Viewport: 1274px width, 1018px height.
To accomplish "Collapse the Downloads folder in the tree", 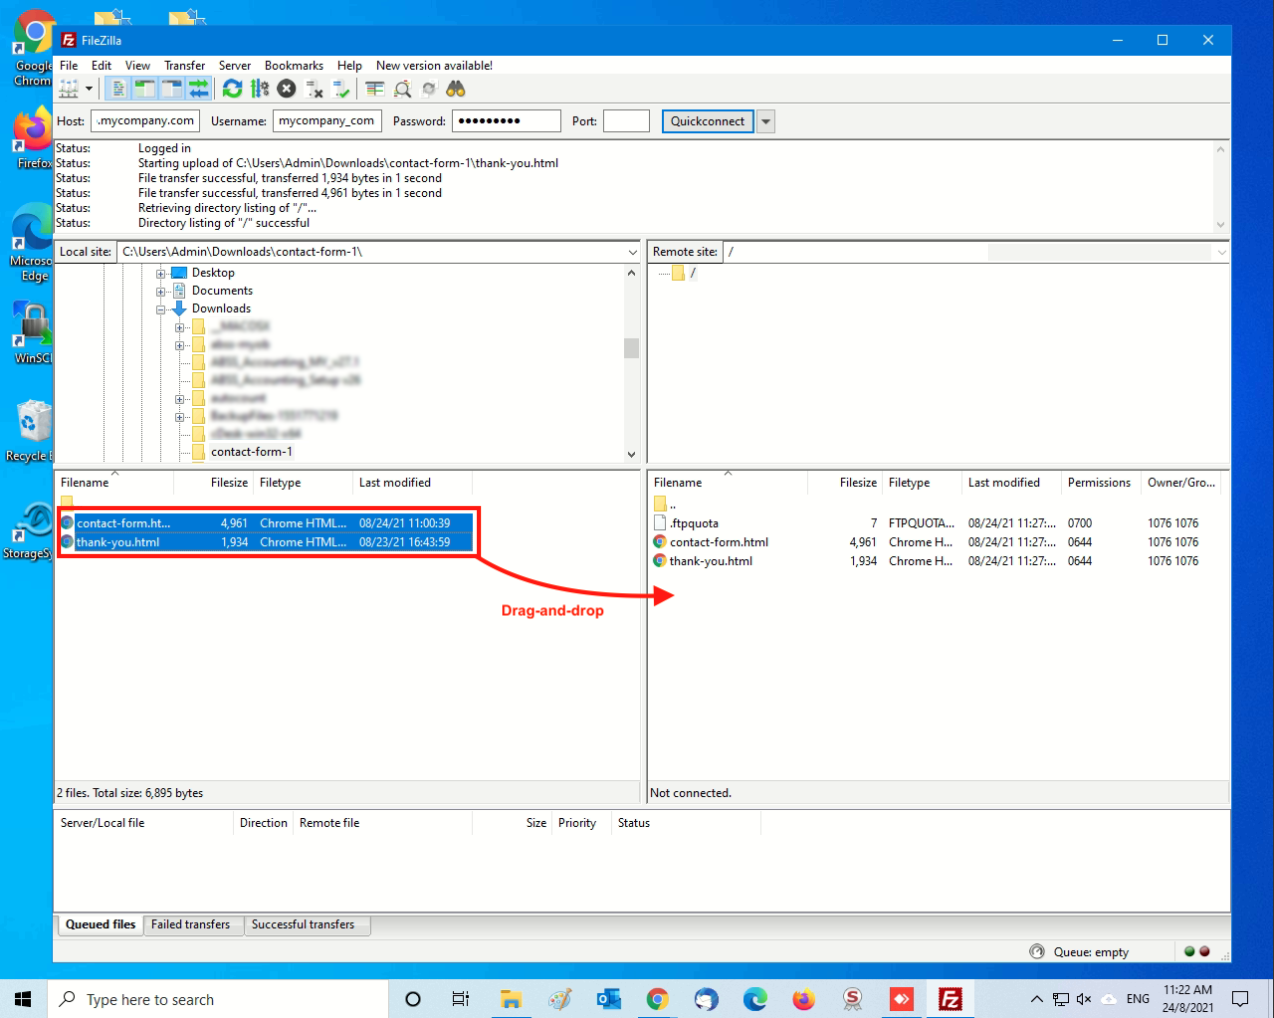I will 161,309.
